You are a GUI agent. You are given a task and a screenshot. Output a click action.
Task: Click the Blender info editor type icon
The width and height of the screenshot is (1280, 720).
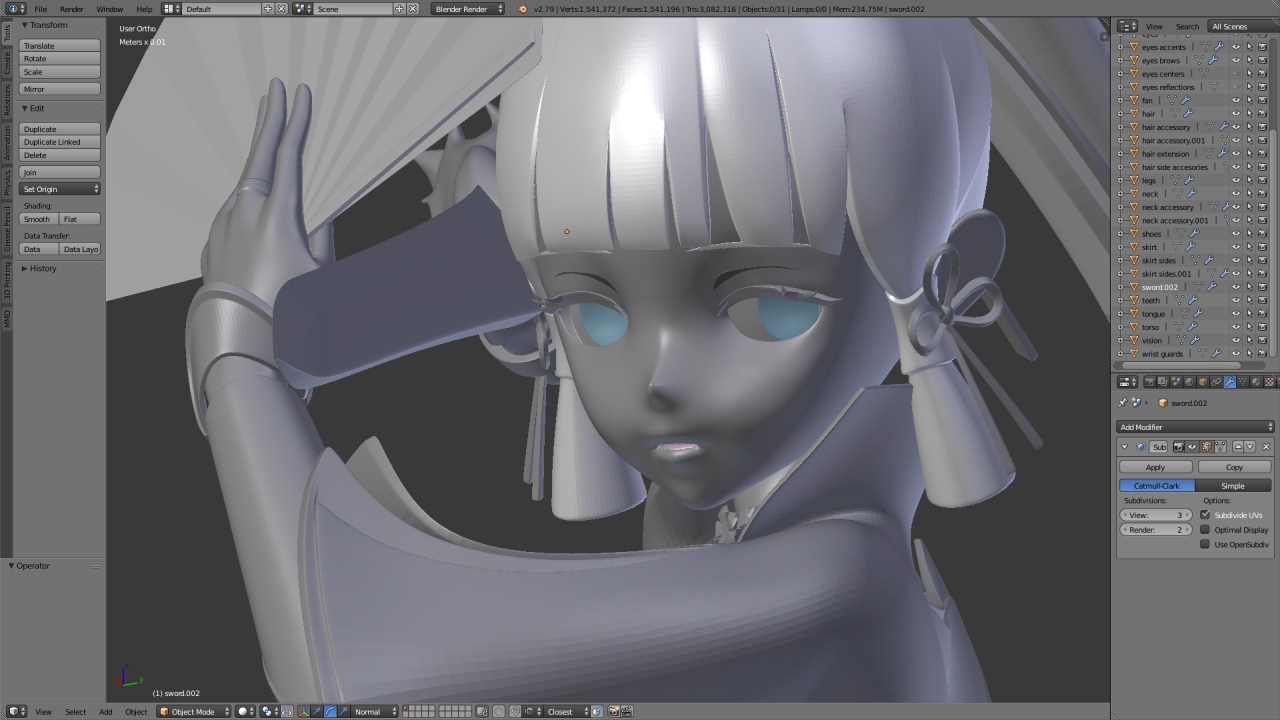pos(12,9)
